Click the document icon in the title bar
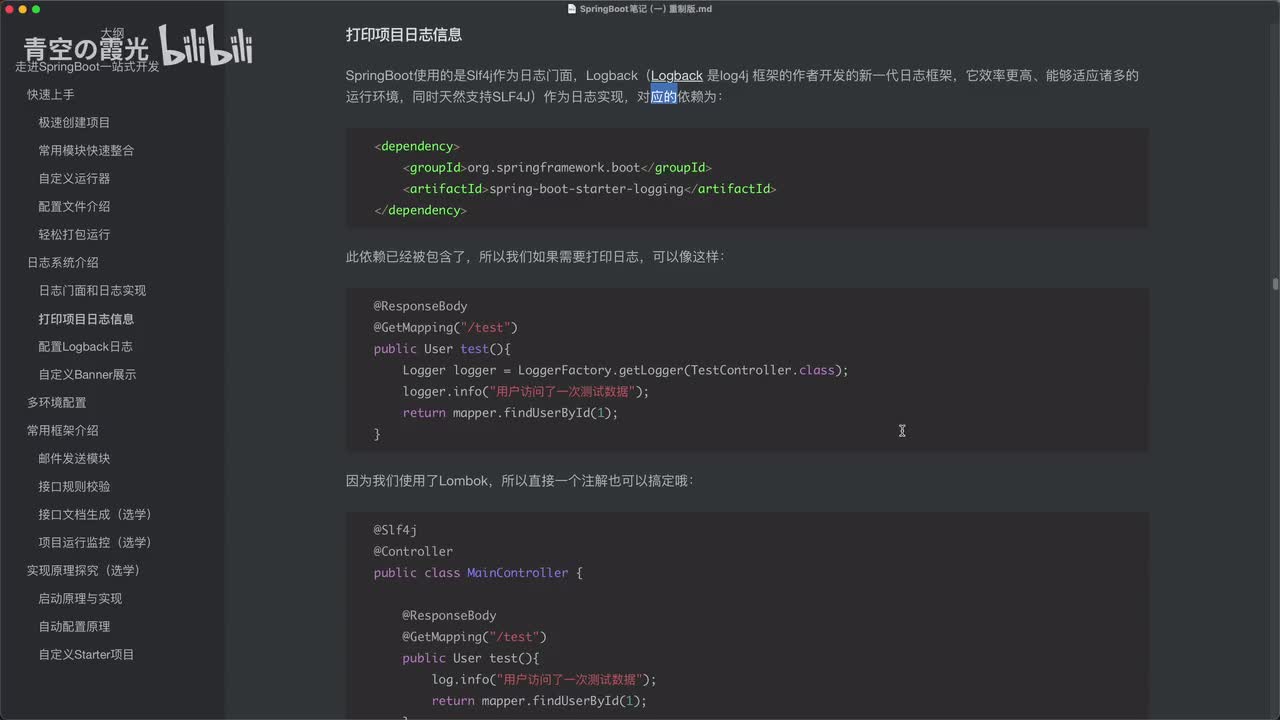Screen dimensions: 1280x720 tap(572, 9)
